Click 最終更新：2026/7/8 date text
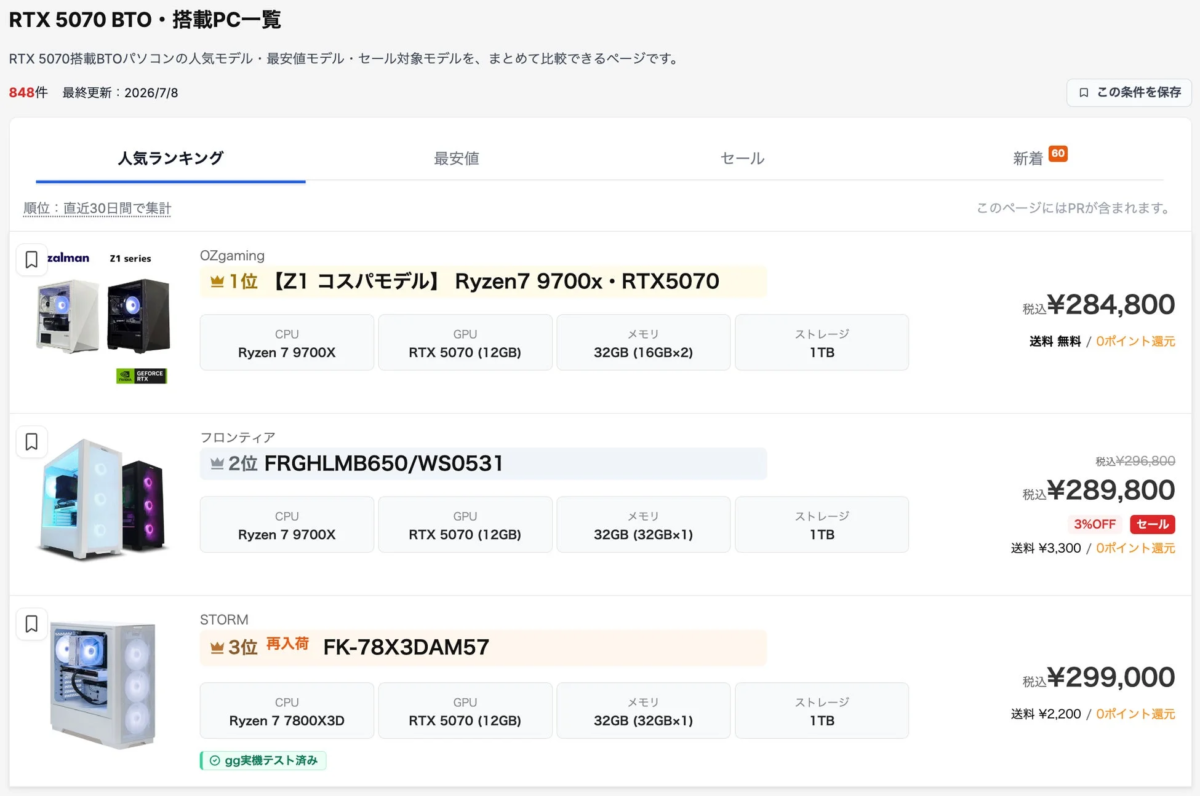1200x796 pixels. 120,93
